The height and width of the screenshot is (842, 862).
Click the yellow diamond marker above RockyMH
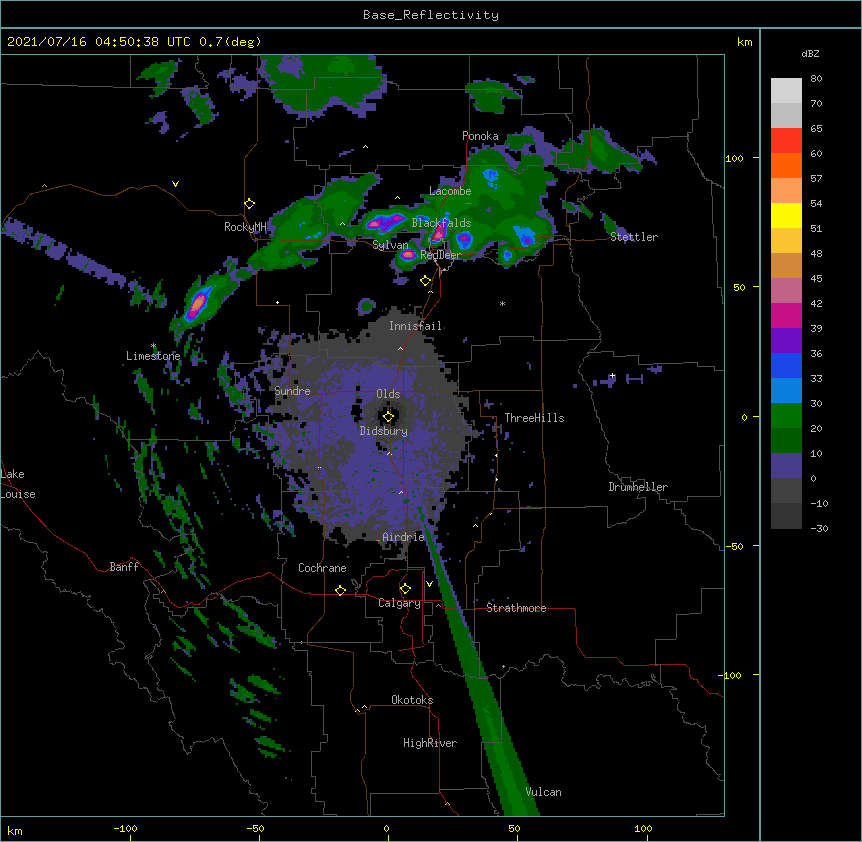click(x=250, y=204)
